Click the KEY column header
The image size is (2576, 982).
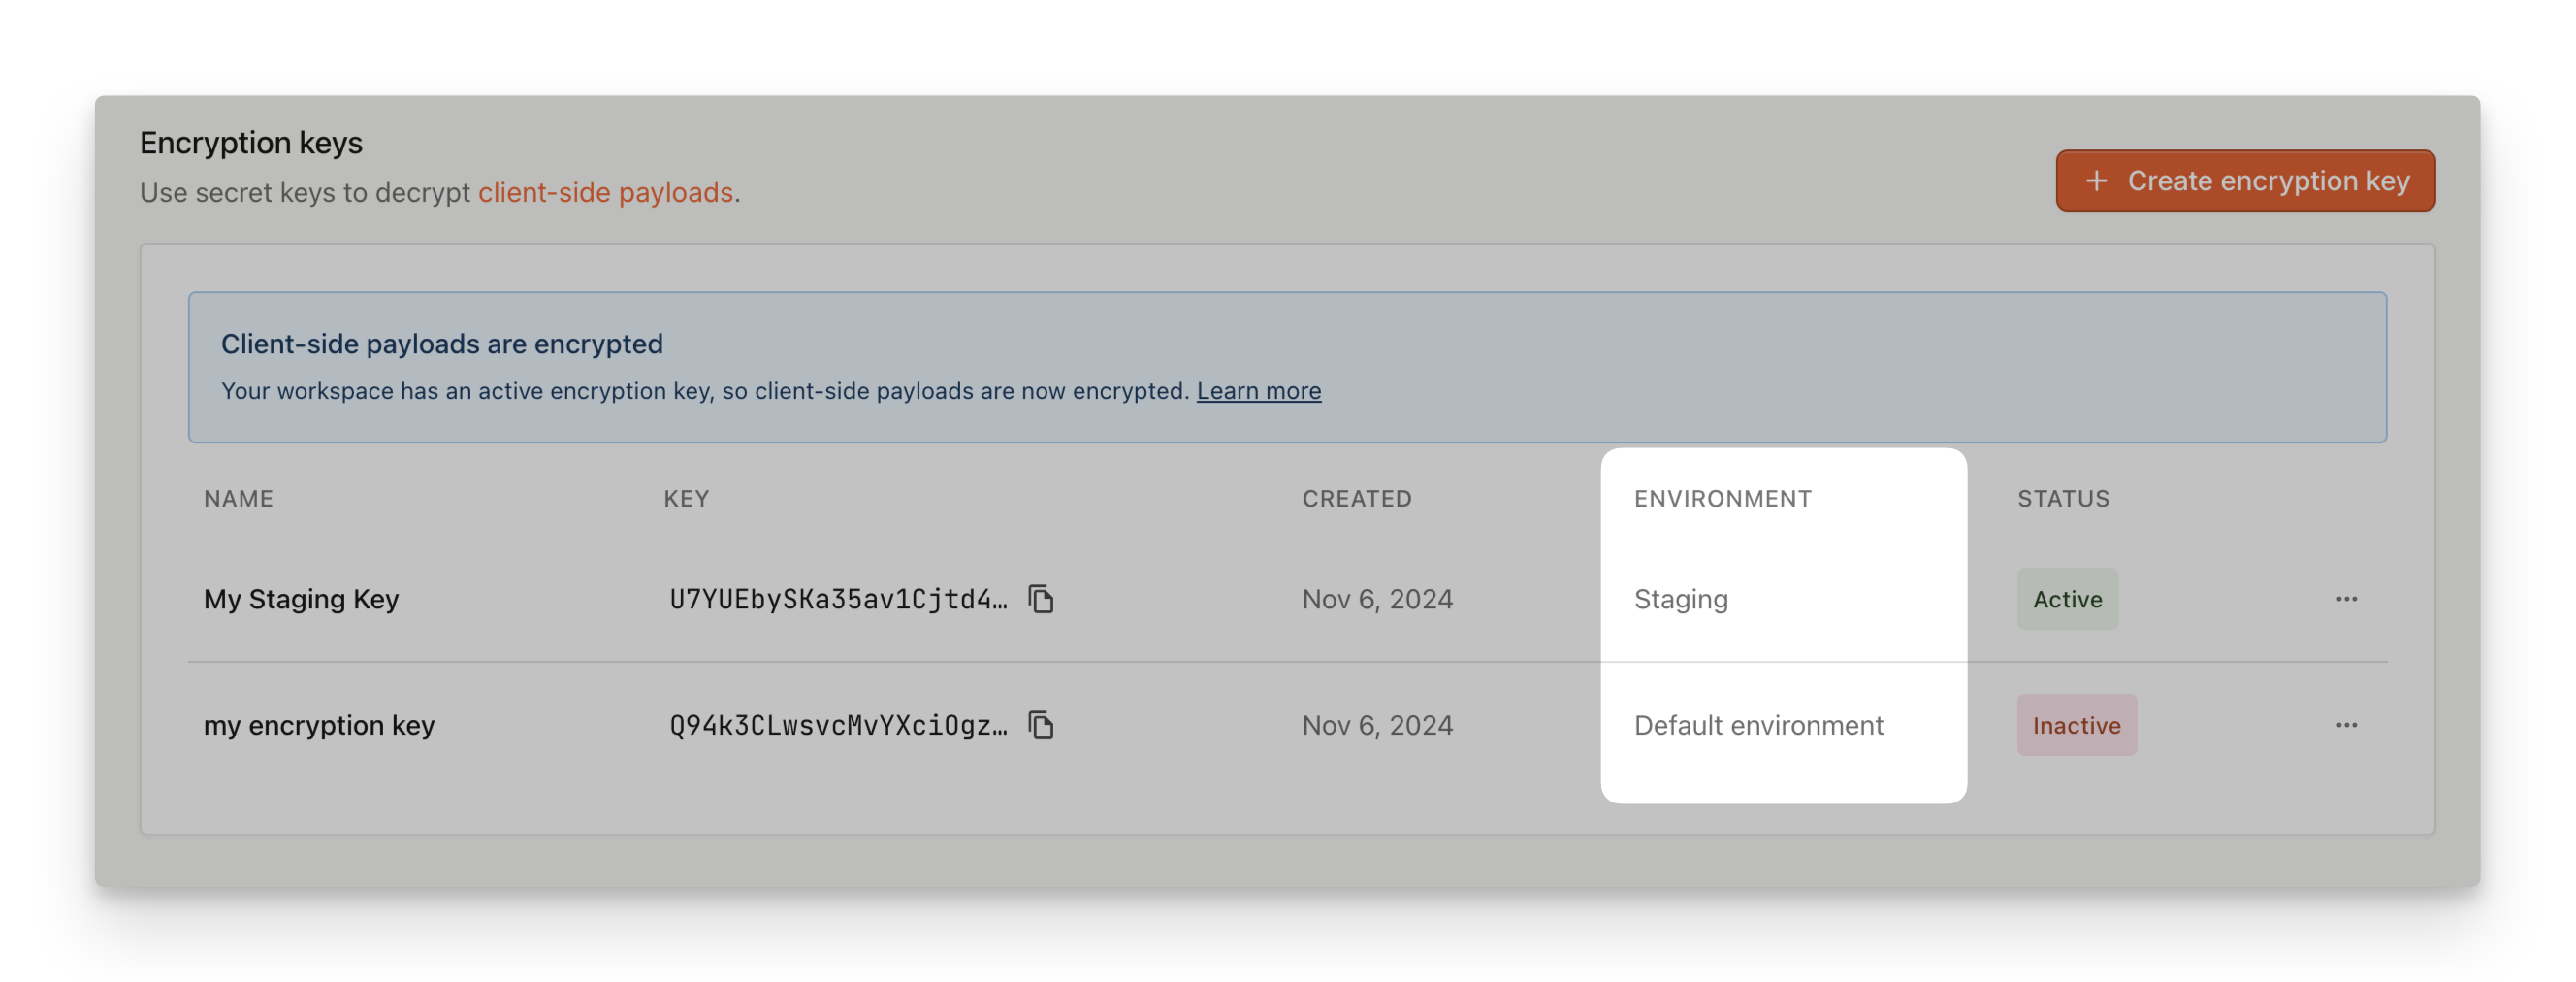tap(686, 498)
